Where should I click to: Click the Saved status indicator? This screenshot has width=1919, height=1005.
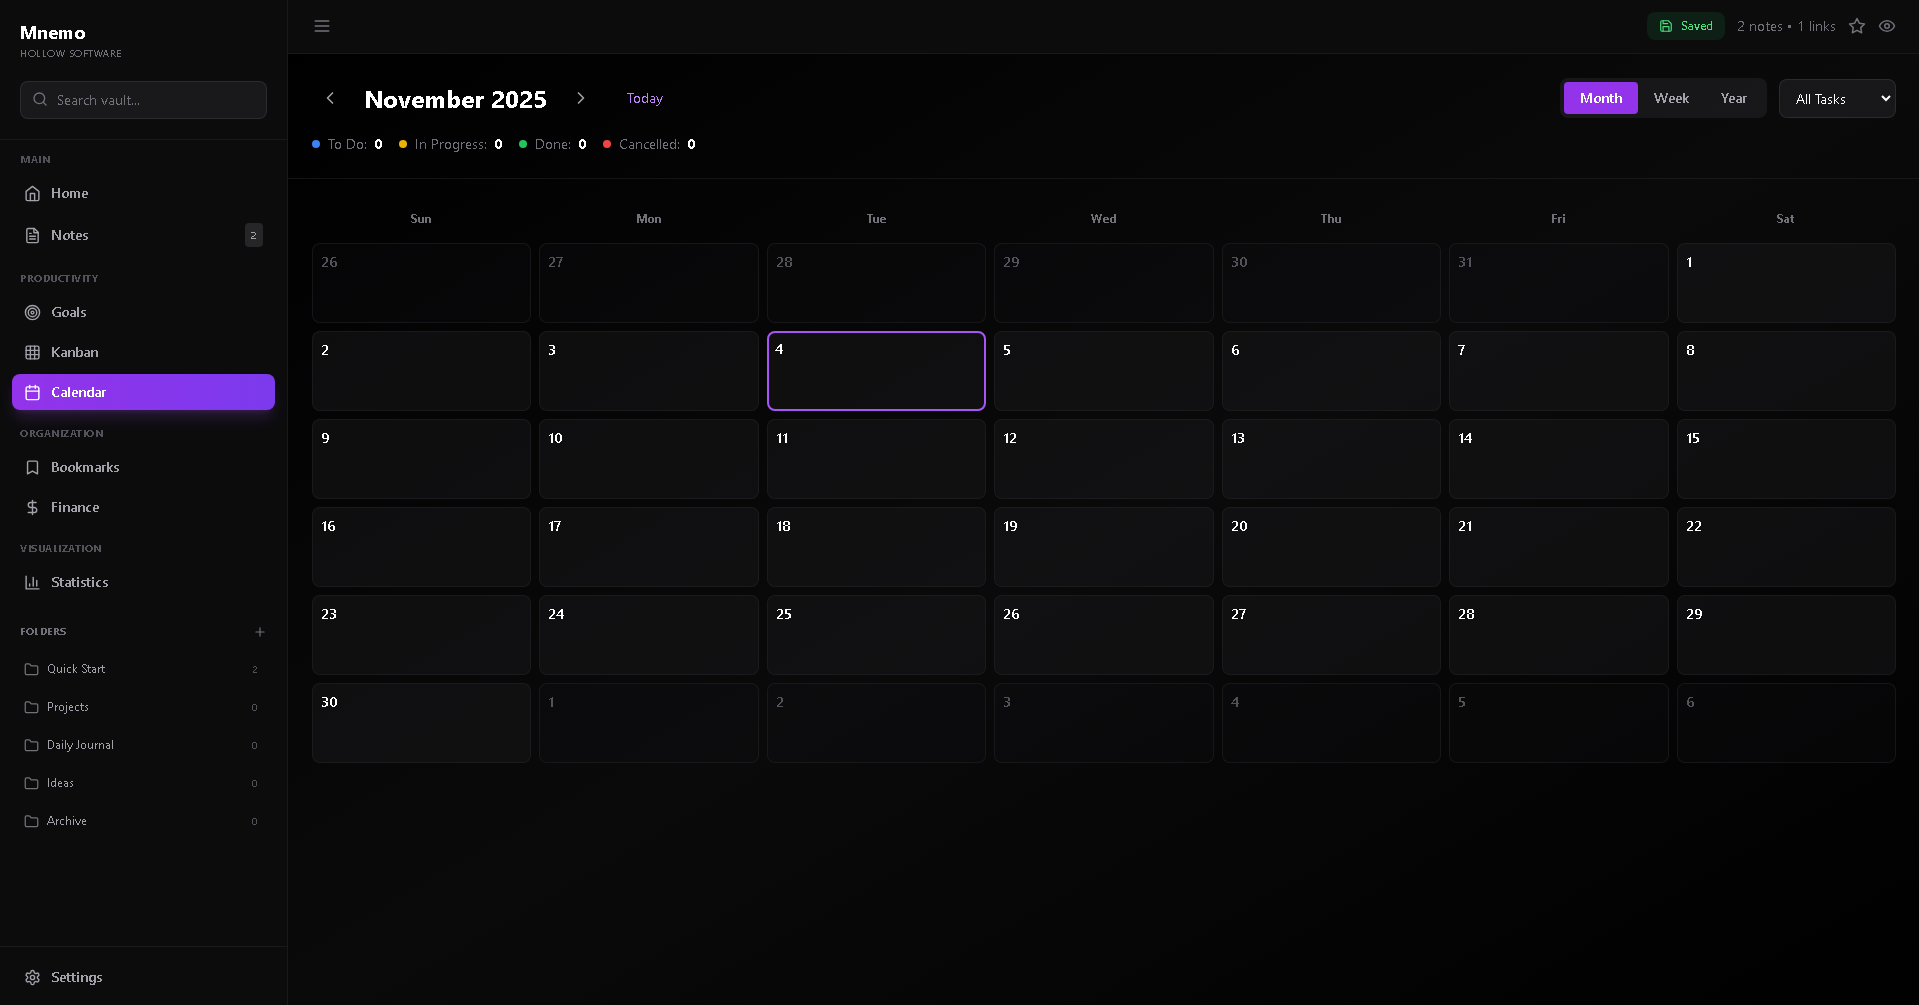pos(1686,26)
